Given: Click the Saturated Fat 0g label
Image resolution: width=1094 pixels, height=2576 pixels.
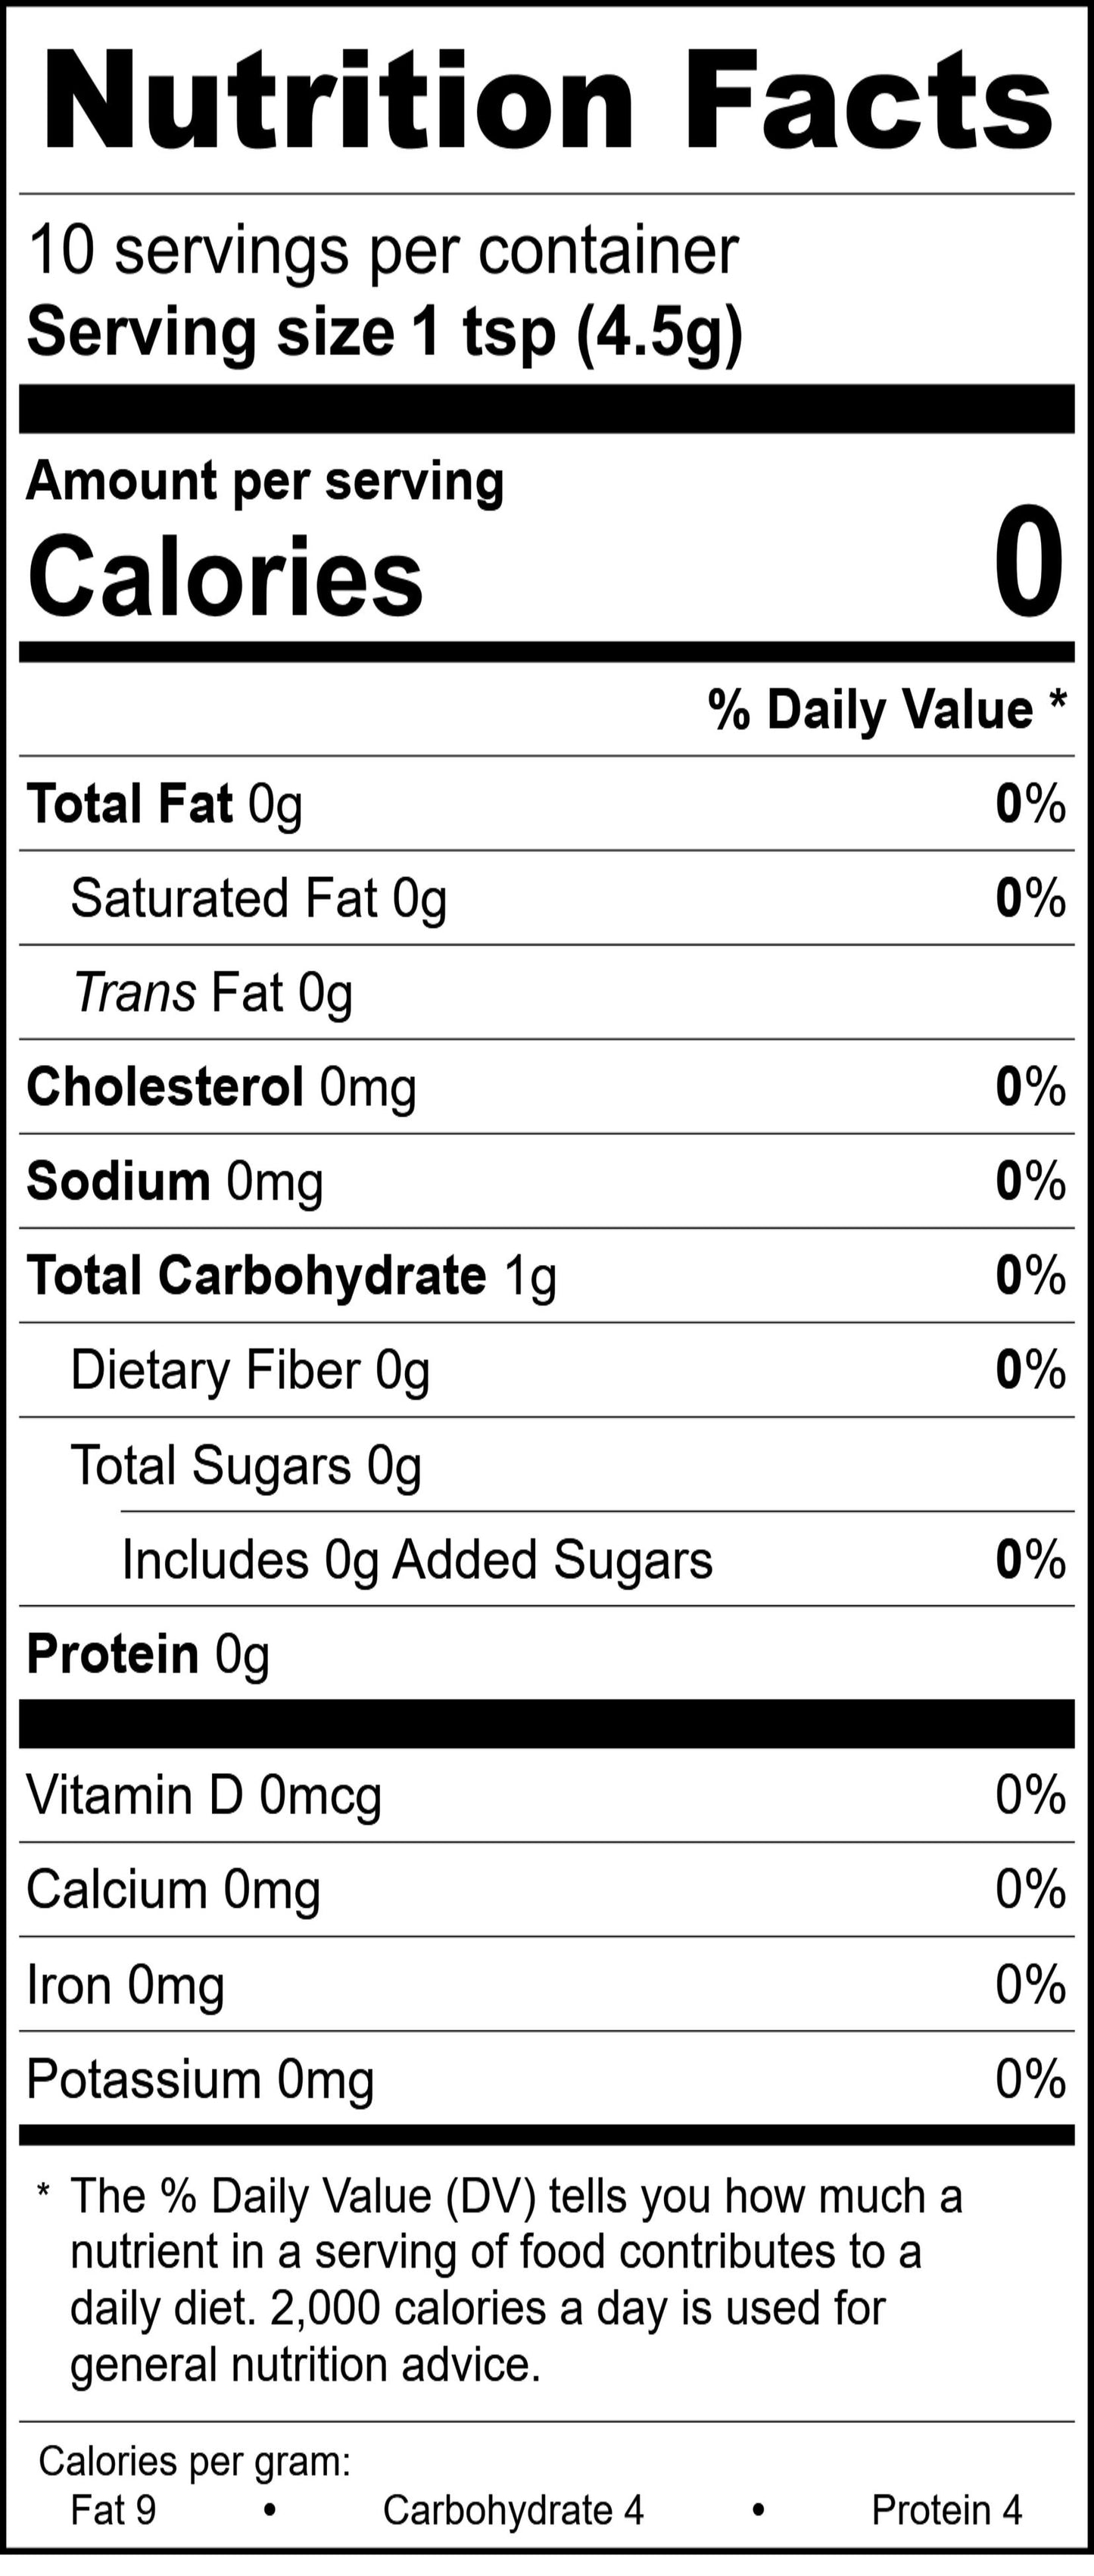Looking at the screenshot, I should (258, 898).
